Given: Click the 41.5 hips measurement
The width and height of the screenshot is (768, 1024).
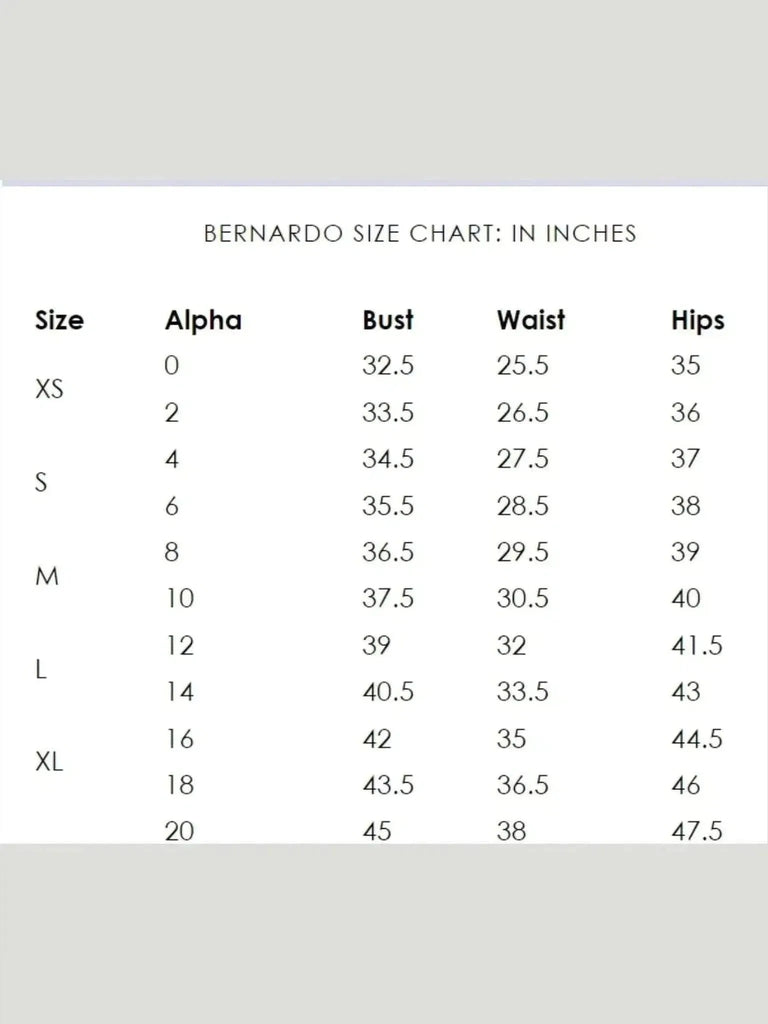Looking at the screenshot, I should 697,646.
